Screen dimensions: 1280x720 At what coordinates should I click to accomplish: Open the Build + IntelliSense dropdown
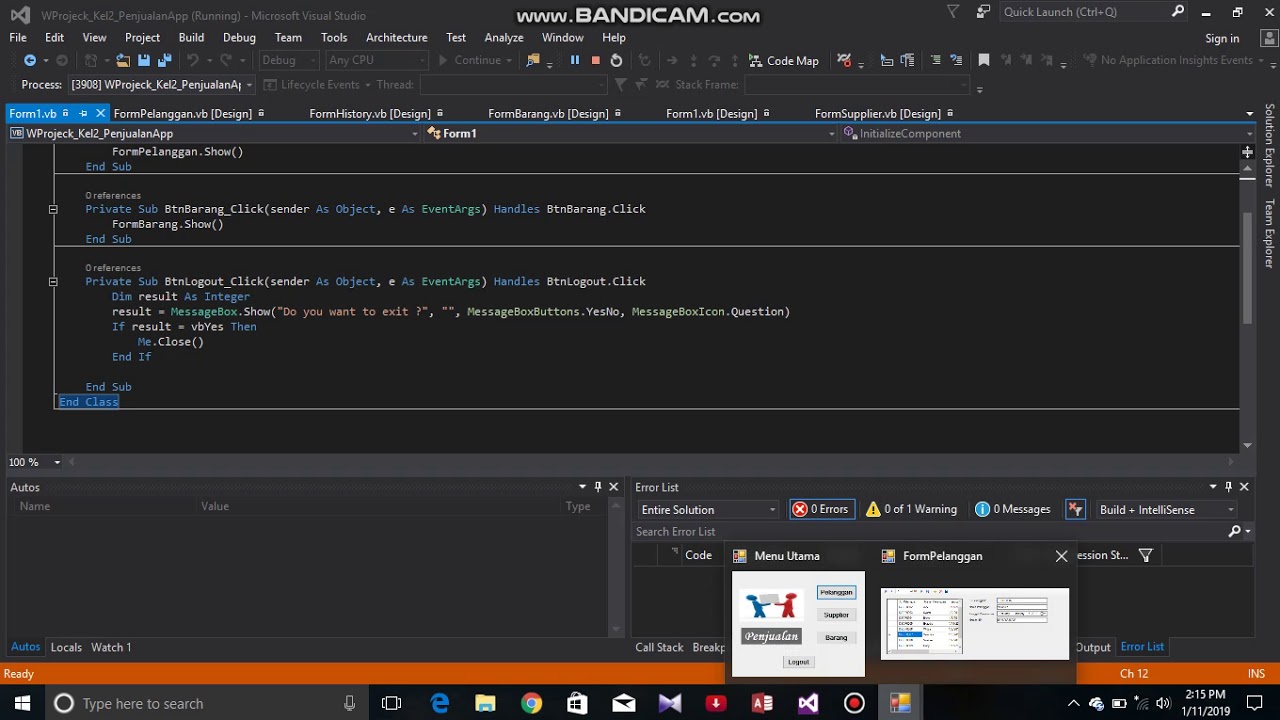[1168, 510]
